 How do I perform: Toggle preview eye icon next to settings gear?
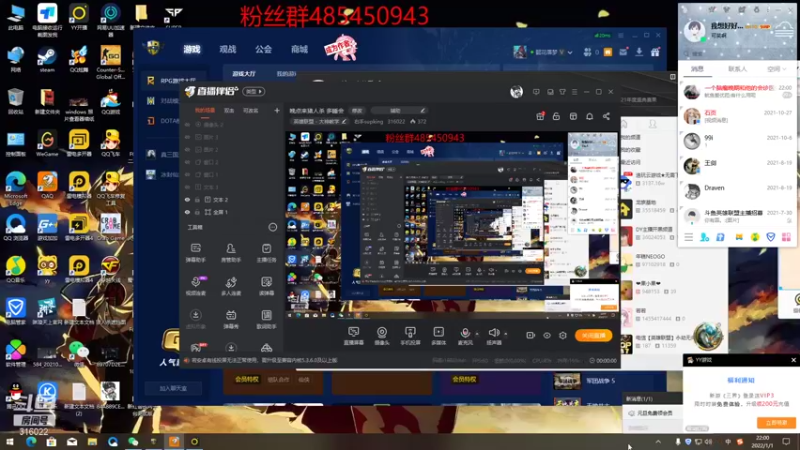[547, 335]
